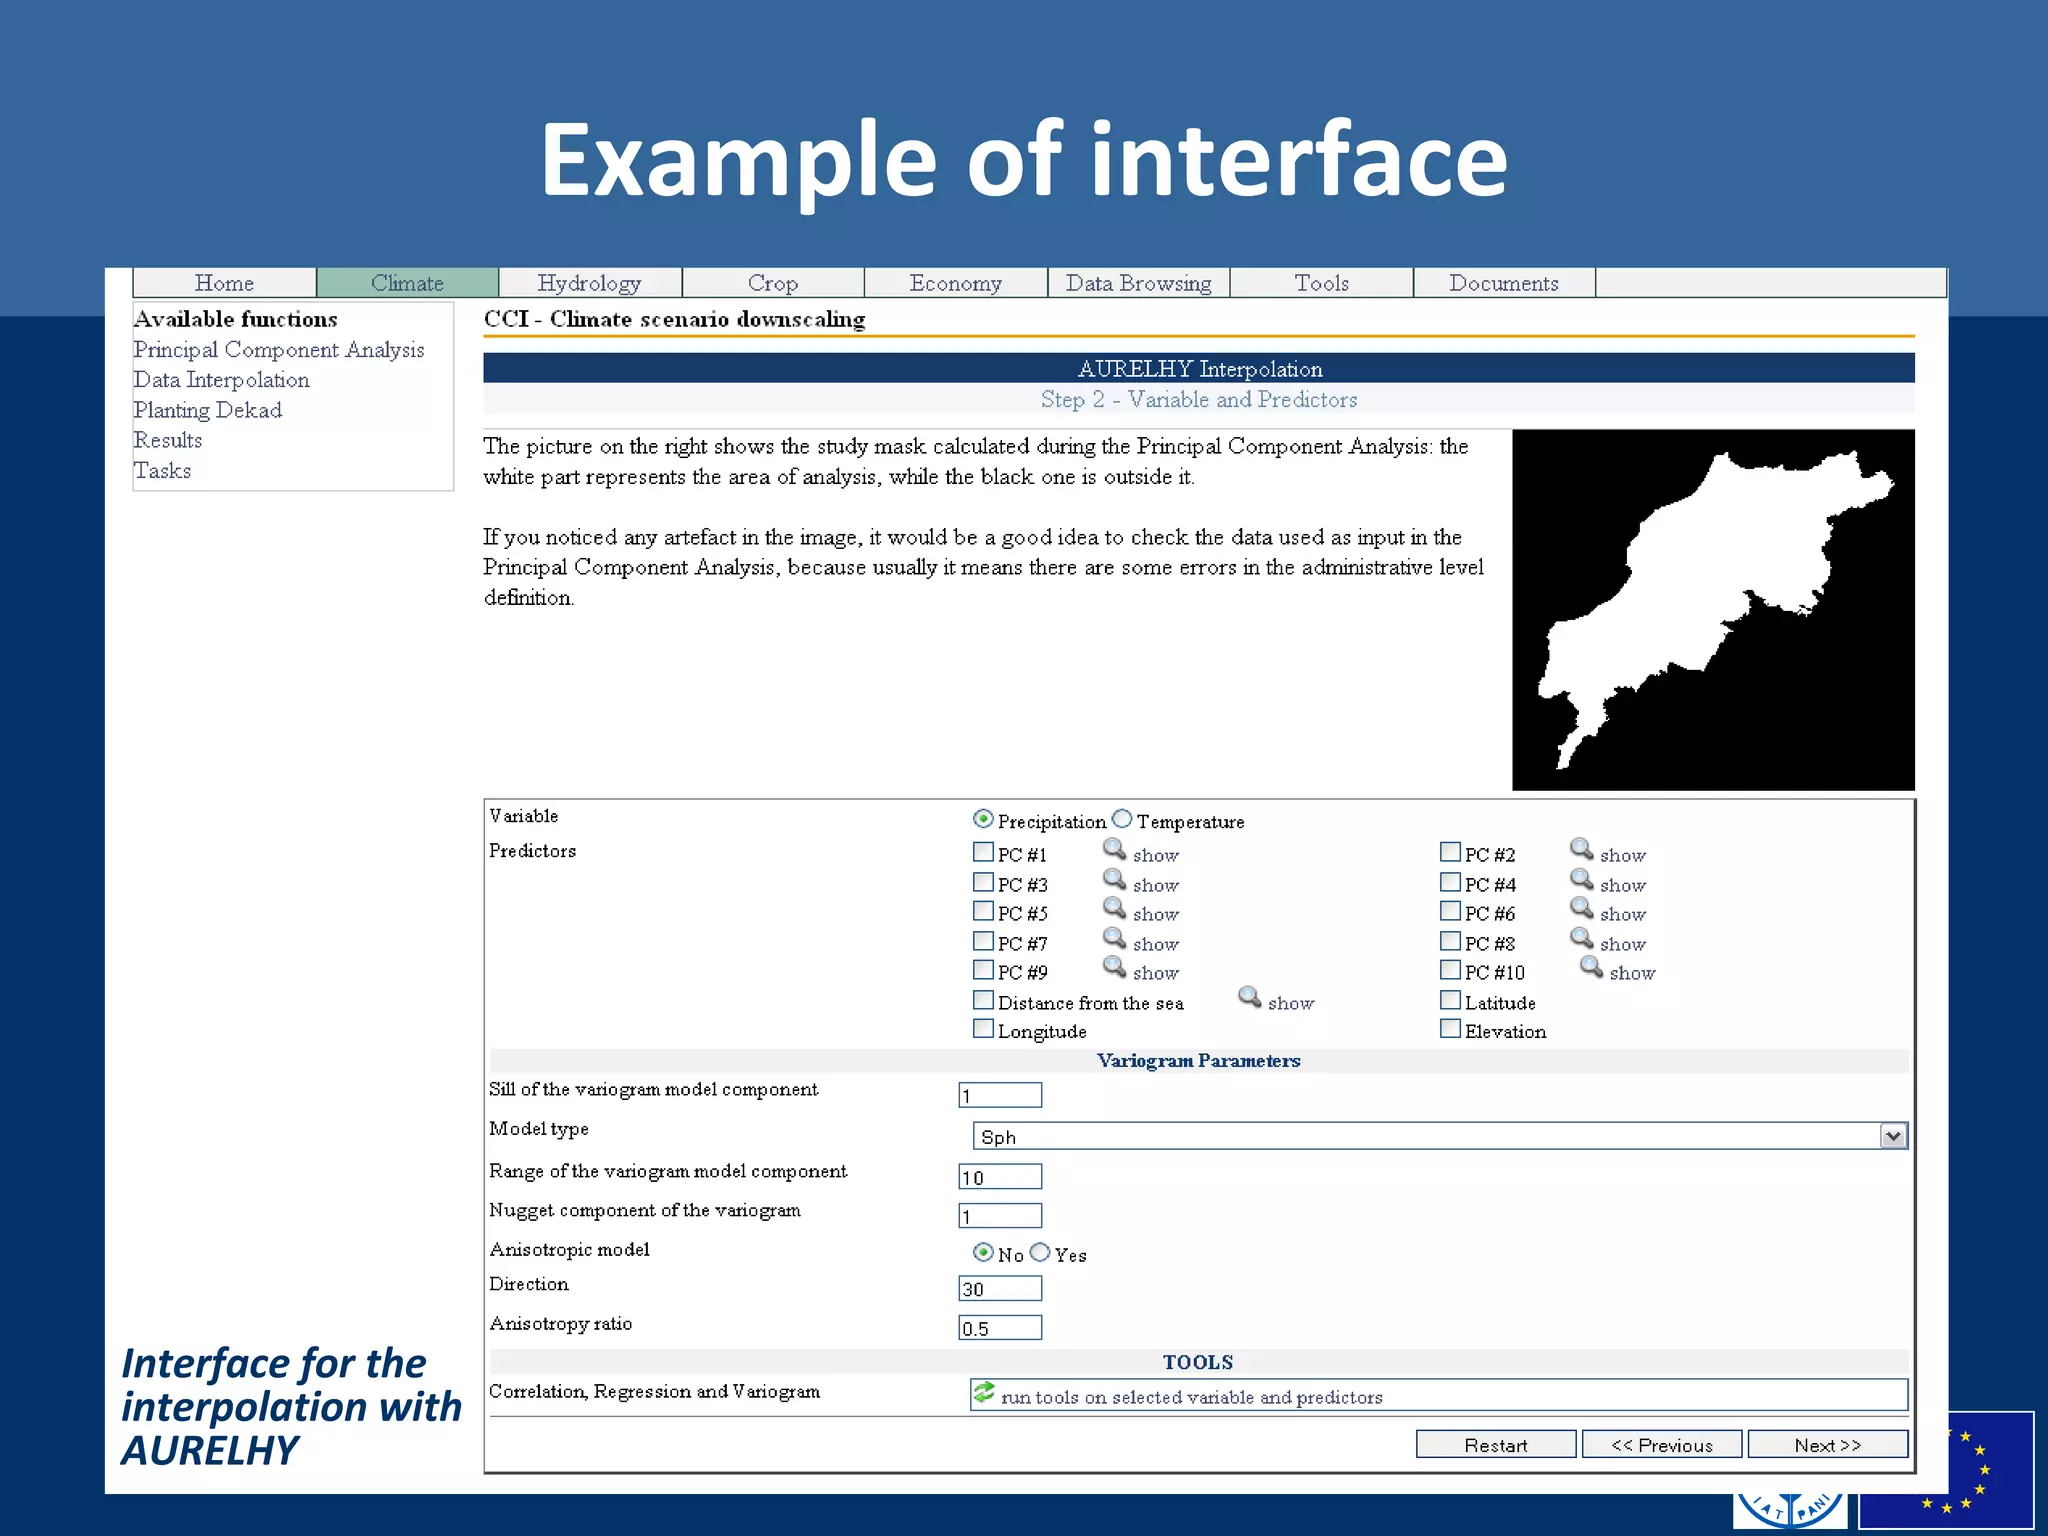
Task: Check the PC #8 checkbox
Action: pos(1450,941)
